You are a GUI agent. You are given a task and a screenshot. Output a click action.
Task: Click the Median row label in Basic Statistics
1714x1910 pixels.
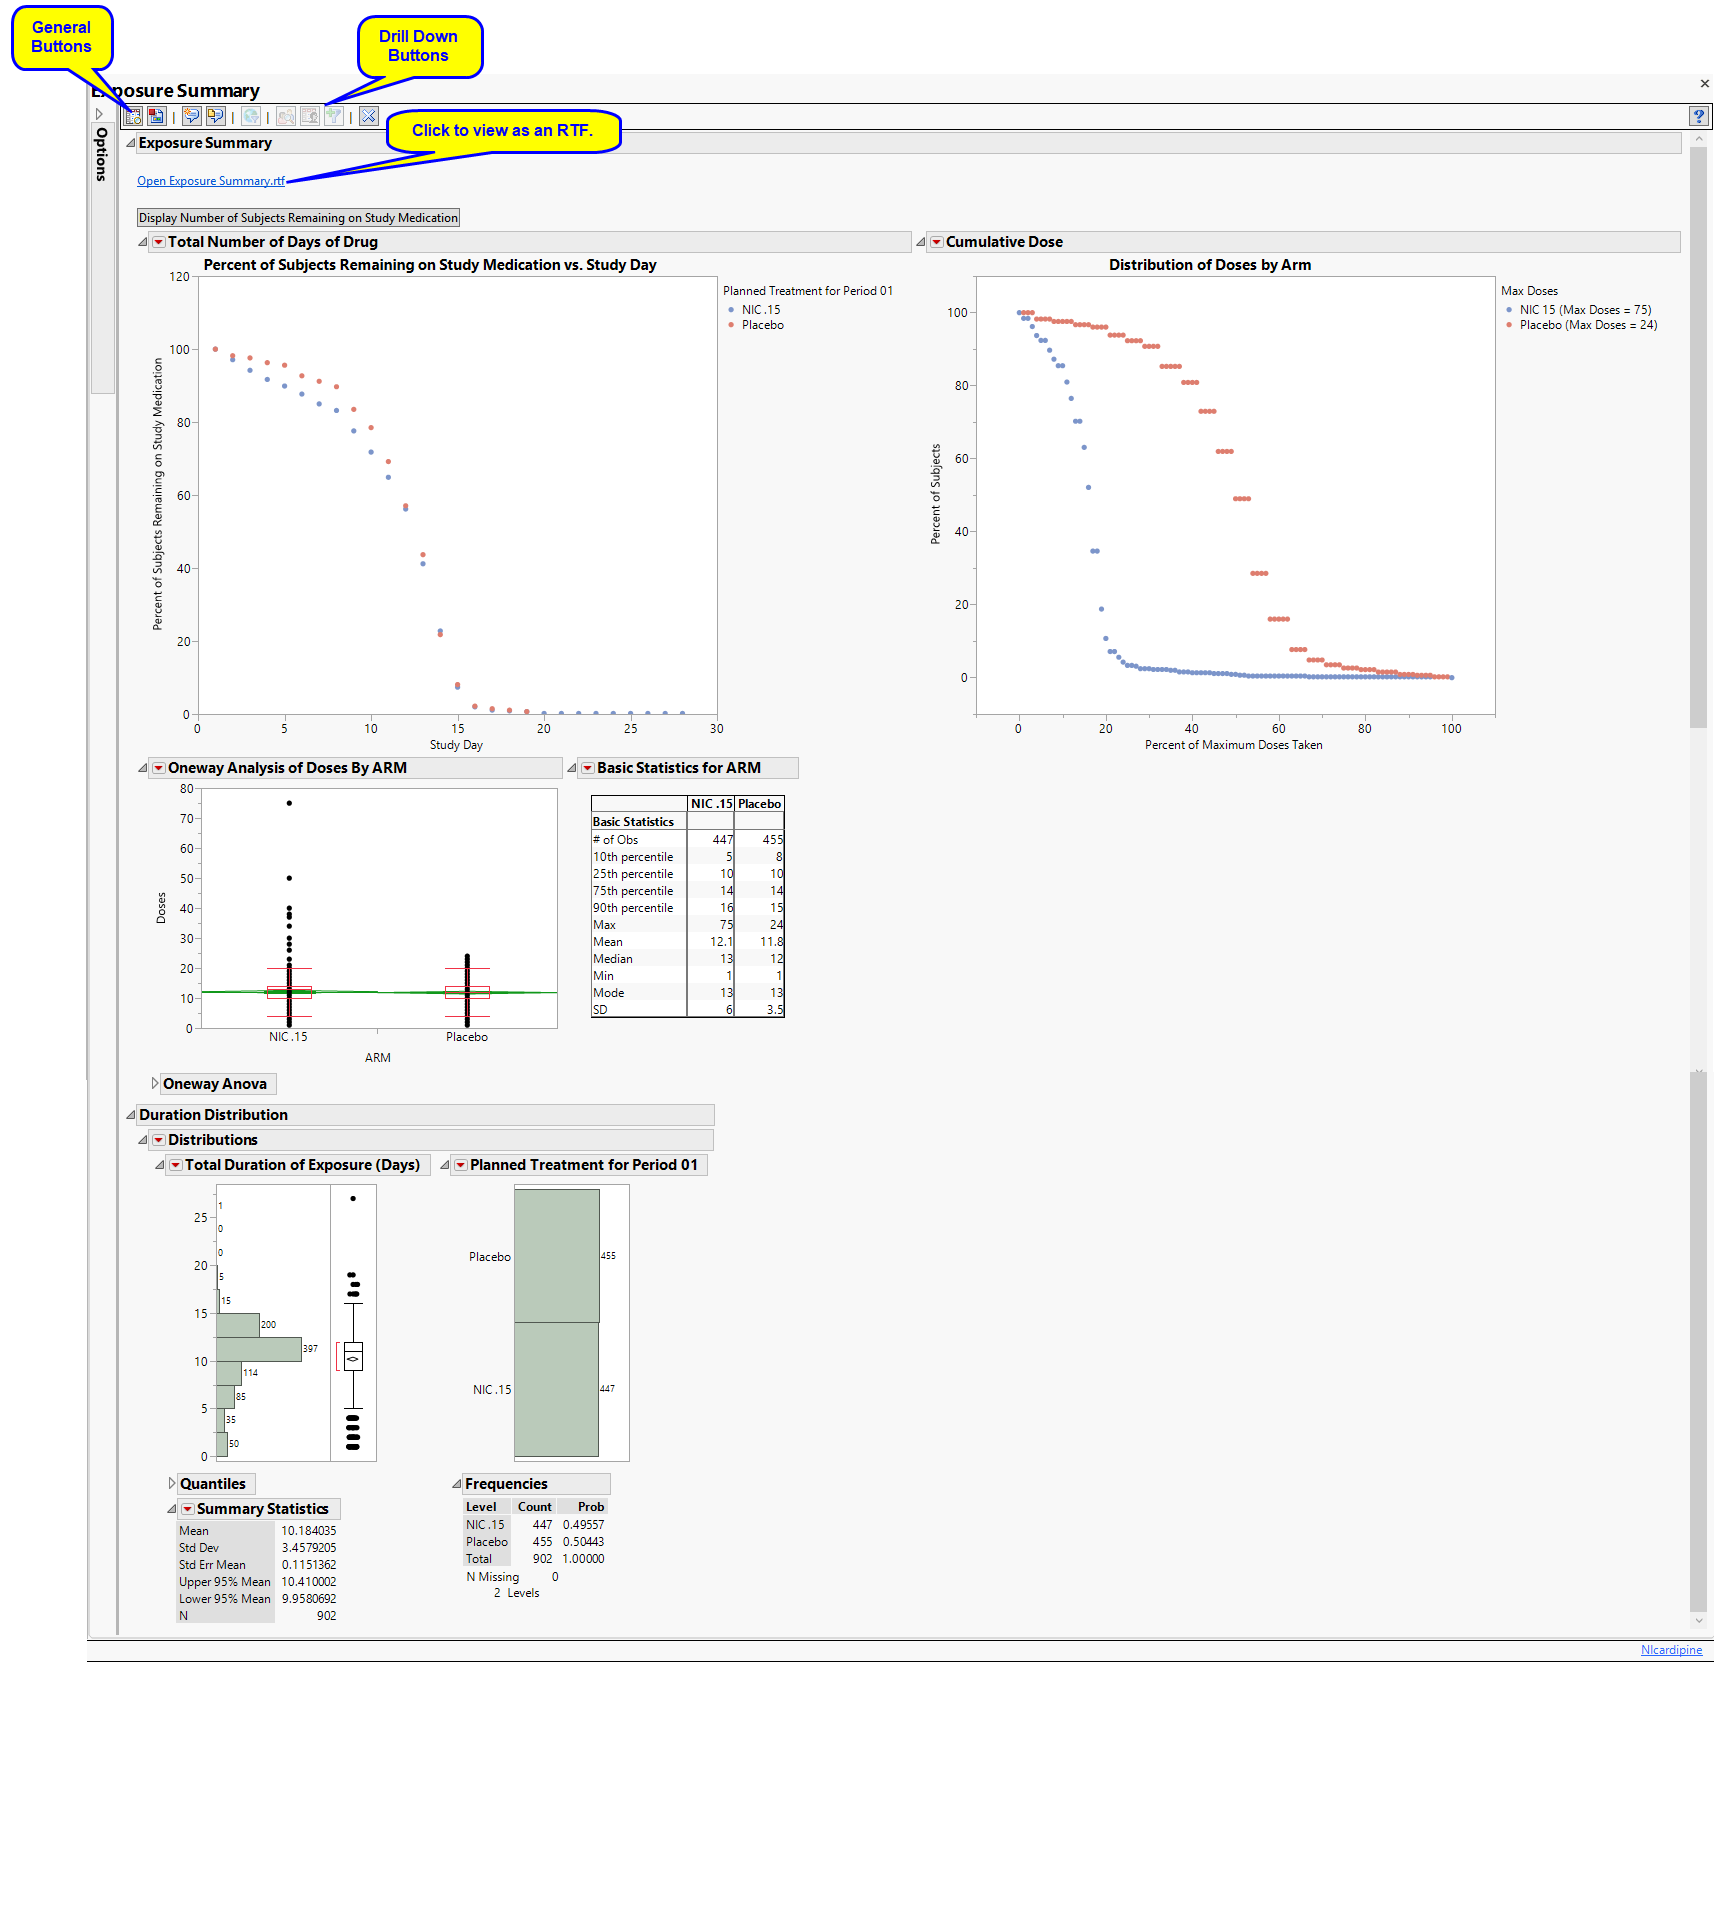[x=613, y=959]
